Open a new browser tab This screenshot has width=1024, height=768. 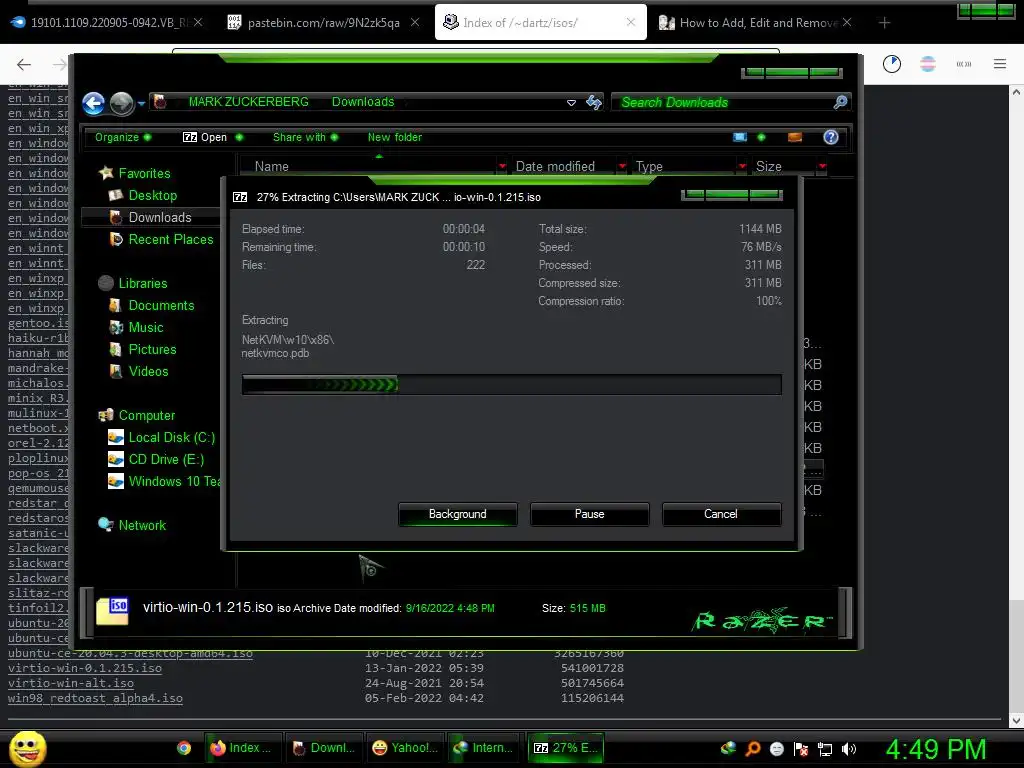[x=884, y=23]
